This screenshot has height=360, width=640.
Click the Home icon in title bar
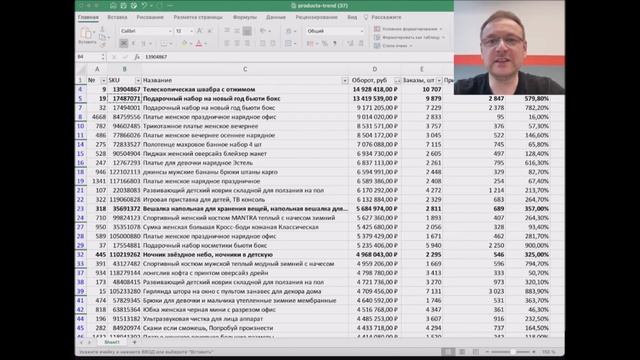113,5
